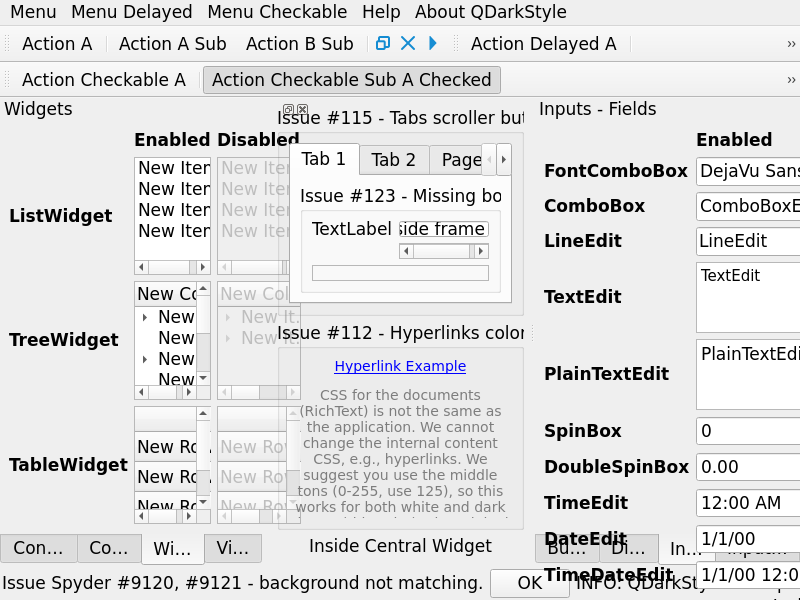This screenshot has height=600, width=800.
Task: Click the blue play arrow toolbar icon
Action: pyautogui.click(x=433, y=43)
